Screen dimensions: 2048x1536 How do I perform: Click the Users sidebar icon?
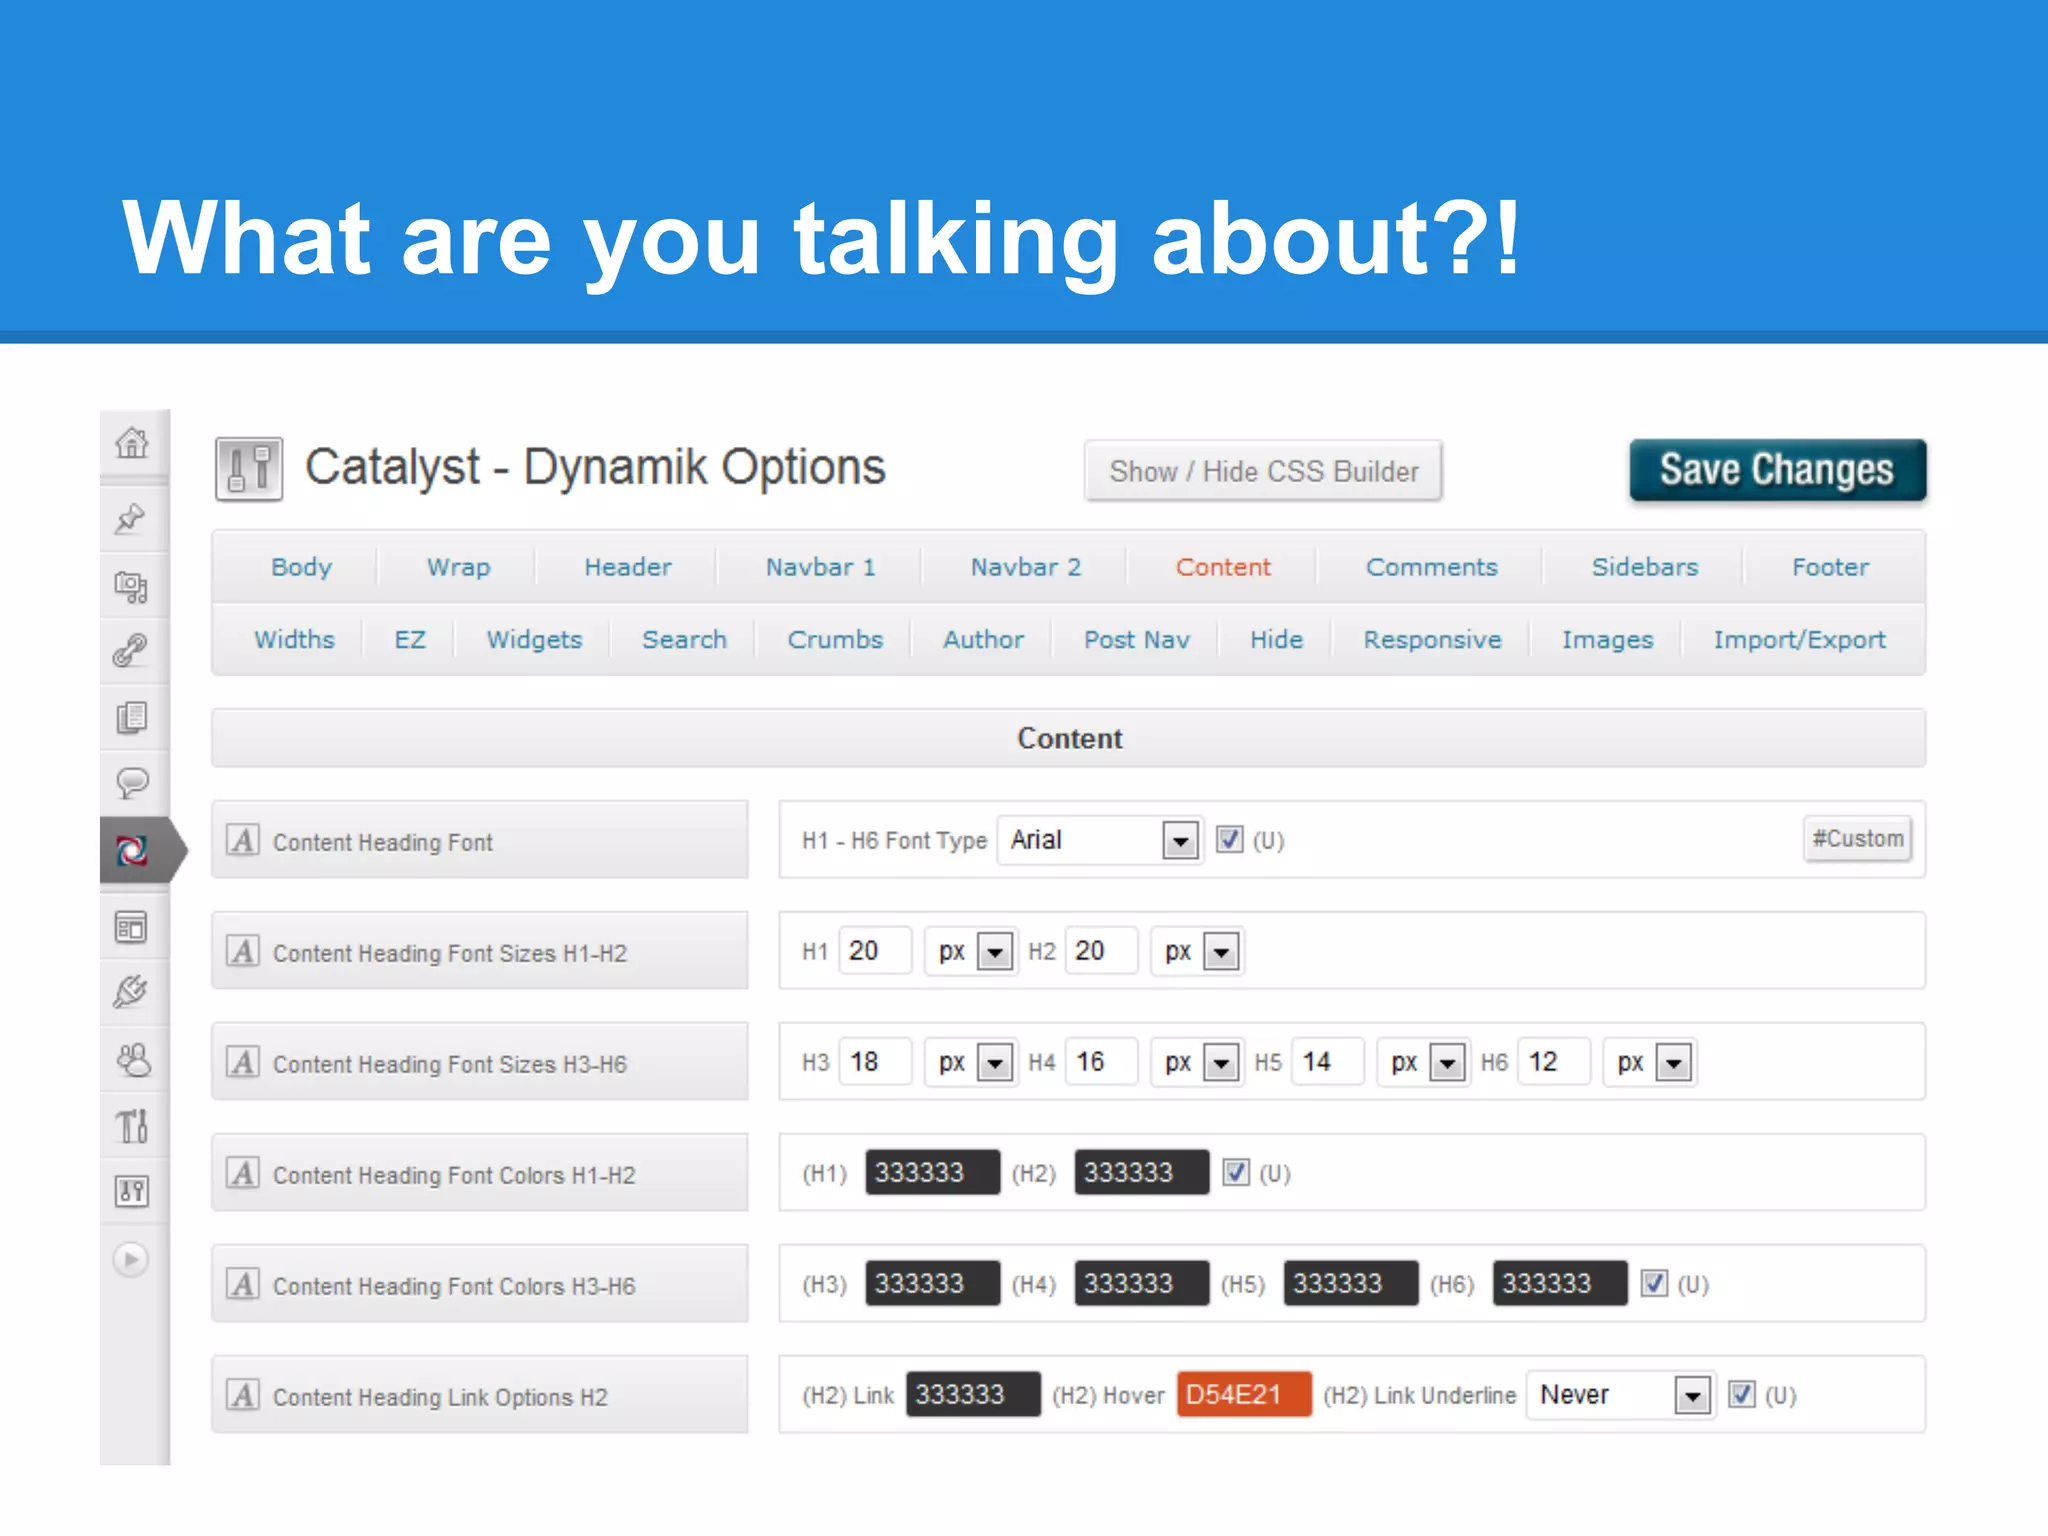(132, 1060)
